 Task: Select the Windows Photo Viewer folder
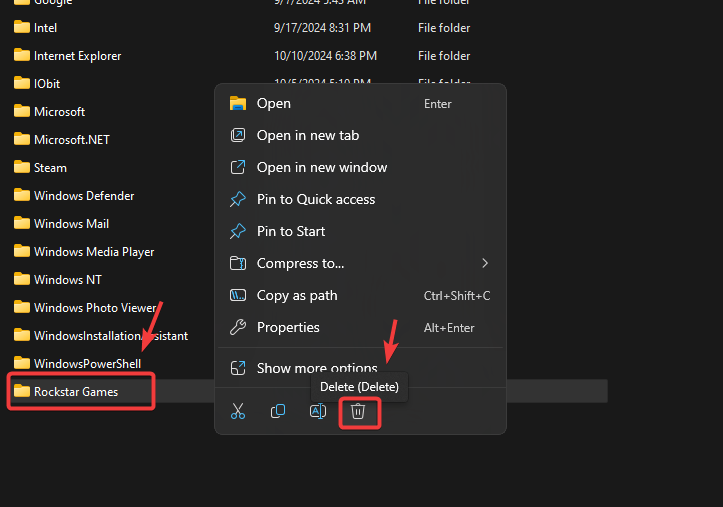(x=95, y=307)
